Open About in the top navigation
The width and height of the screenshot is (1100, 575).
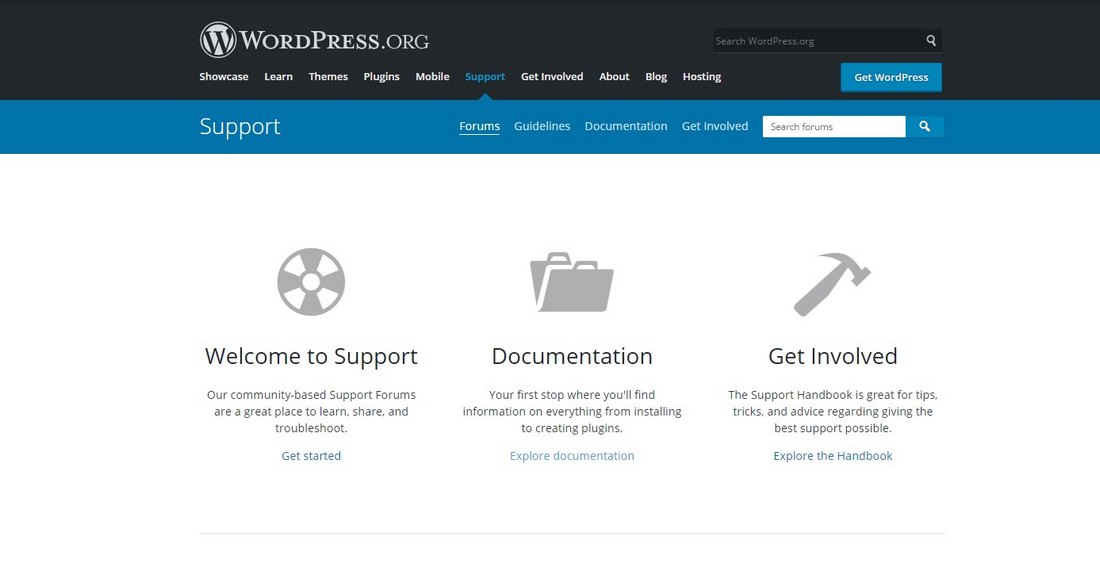tap(614, 76)
